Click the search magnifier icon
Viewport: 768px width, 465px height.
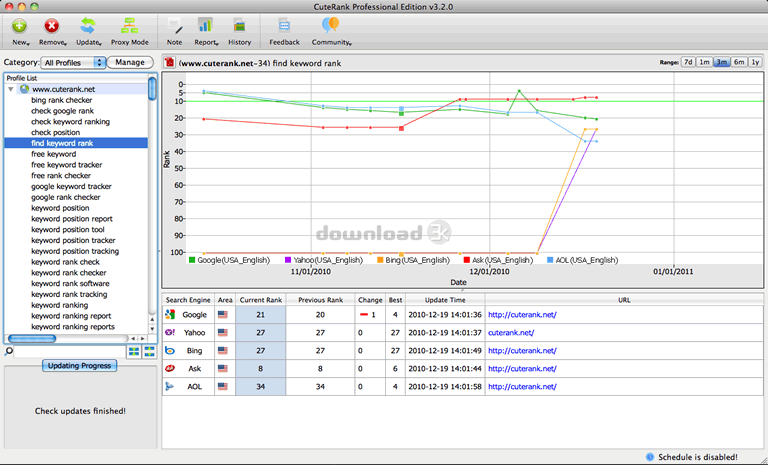point(8,351)
